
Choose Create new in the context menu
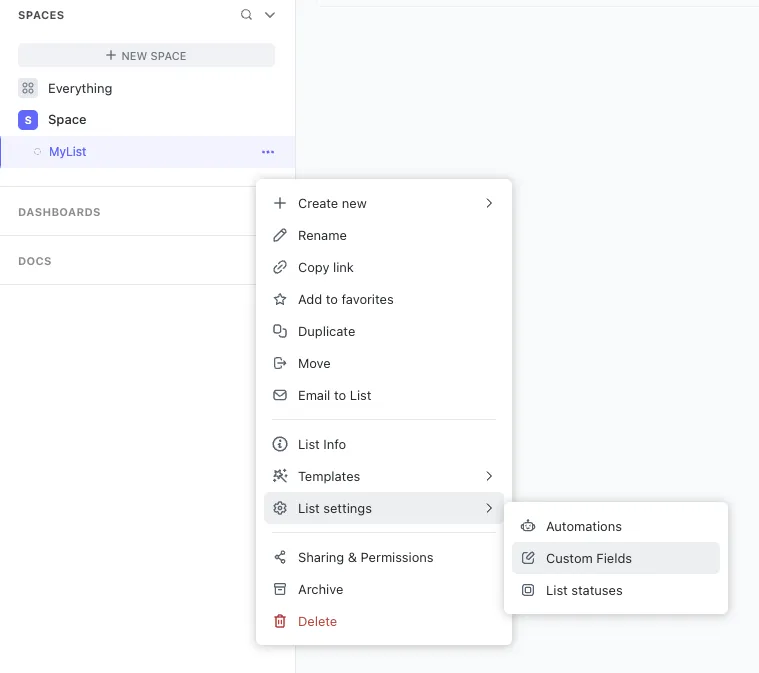(383, 203)
